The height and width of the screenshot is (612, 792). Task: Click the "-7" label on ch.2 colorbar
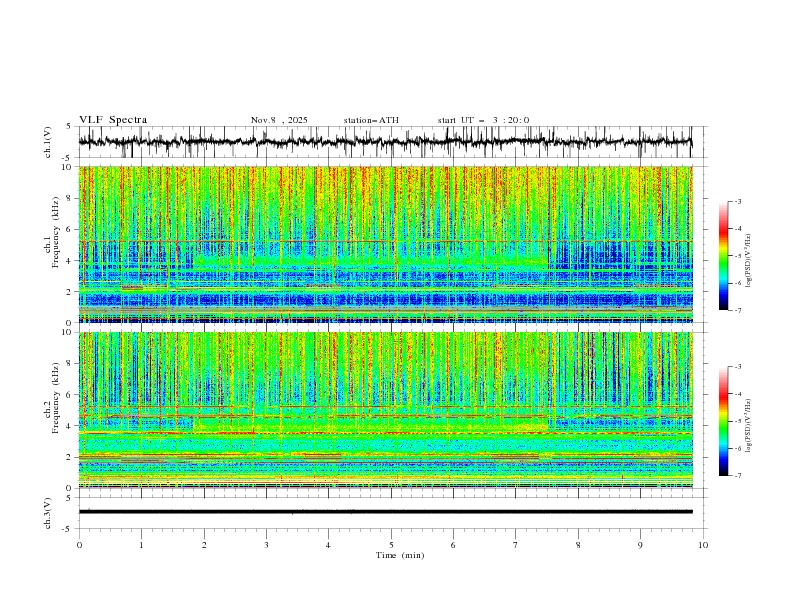[737, 476]
